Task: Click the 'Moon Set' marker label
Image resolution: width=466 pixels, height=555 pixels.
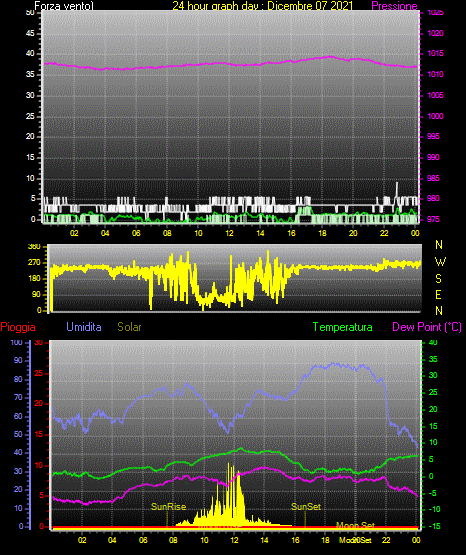Action: coord(355,525)
